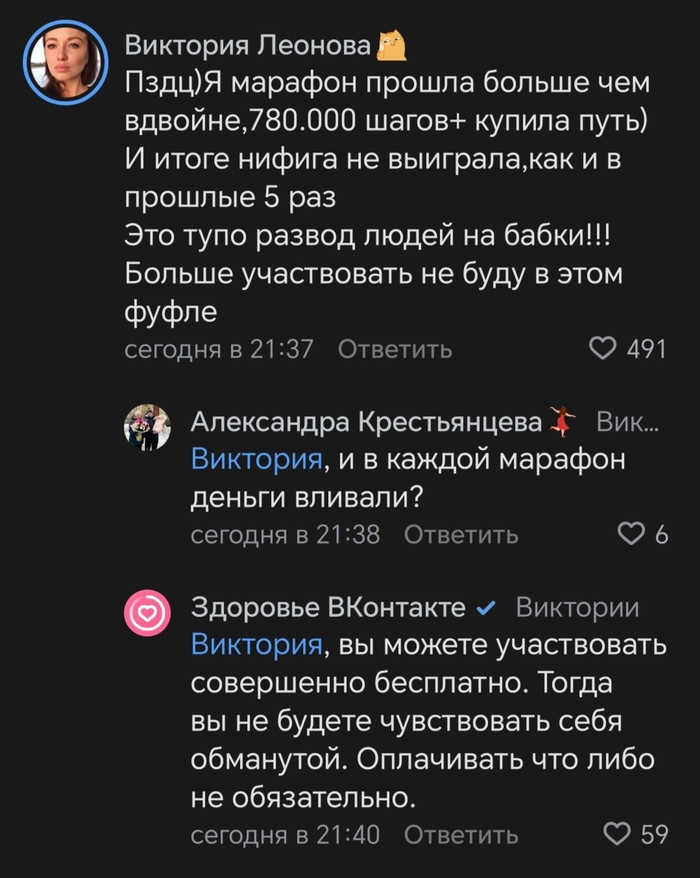
Task: Reply to Виктория Леонова's comment
Action: pos(394,349)
